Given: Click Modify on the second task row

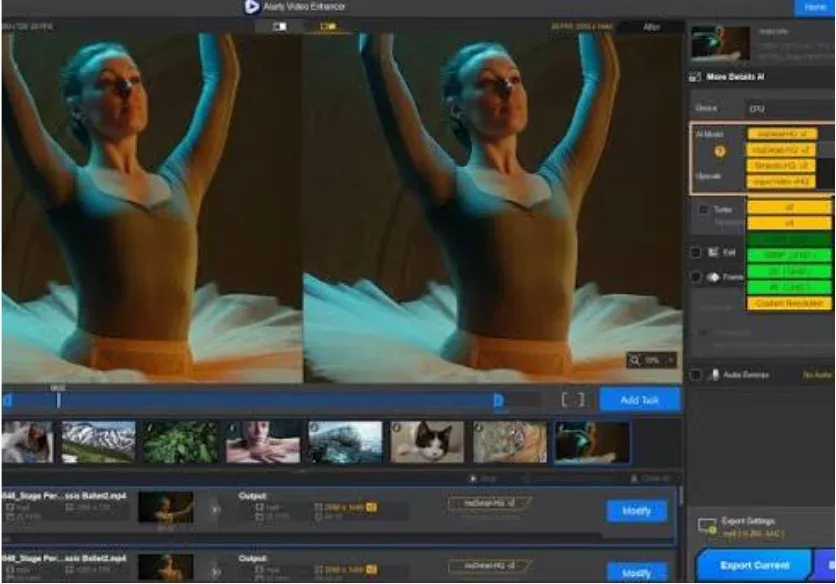Looking at the screenshot, I should point(637,572).
